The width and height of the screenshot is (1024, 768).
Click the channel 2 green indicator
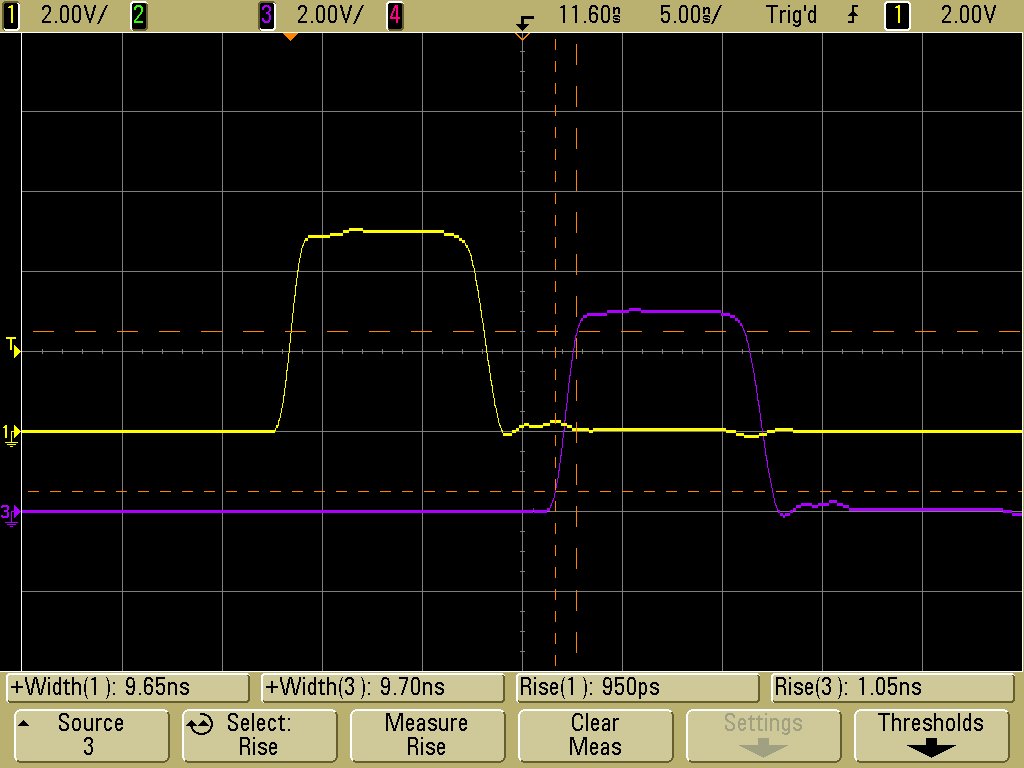point(139,15)
